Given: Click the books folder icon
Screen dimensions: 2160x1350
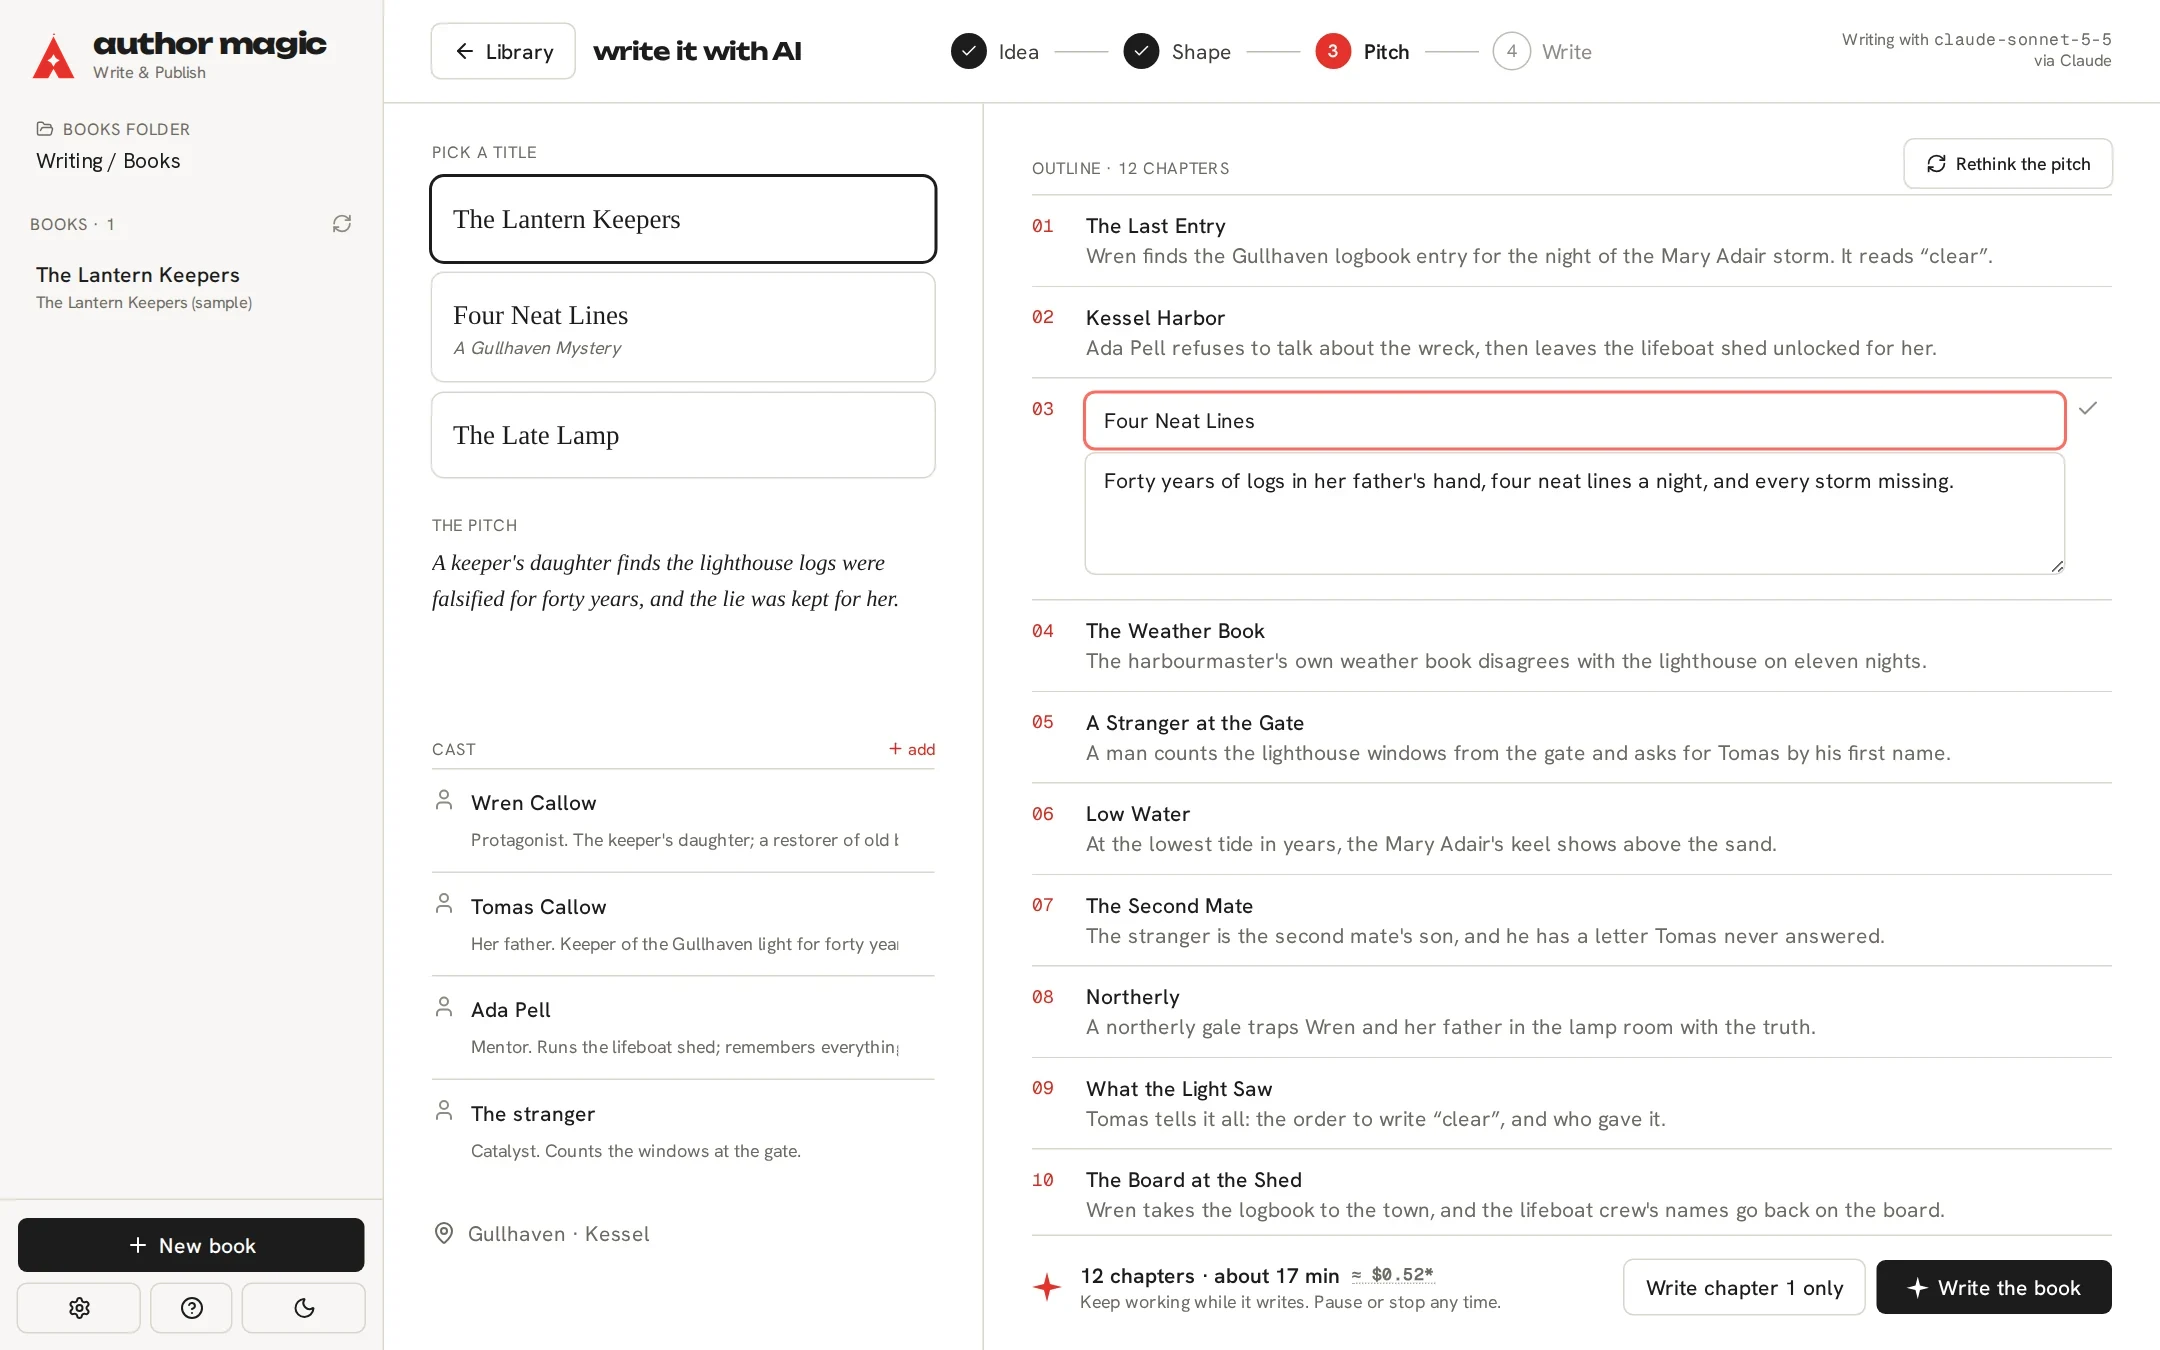Looking at the screenshot, I should pos(45,129).
